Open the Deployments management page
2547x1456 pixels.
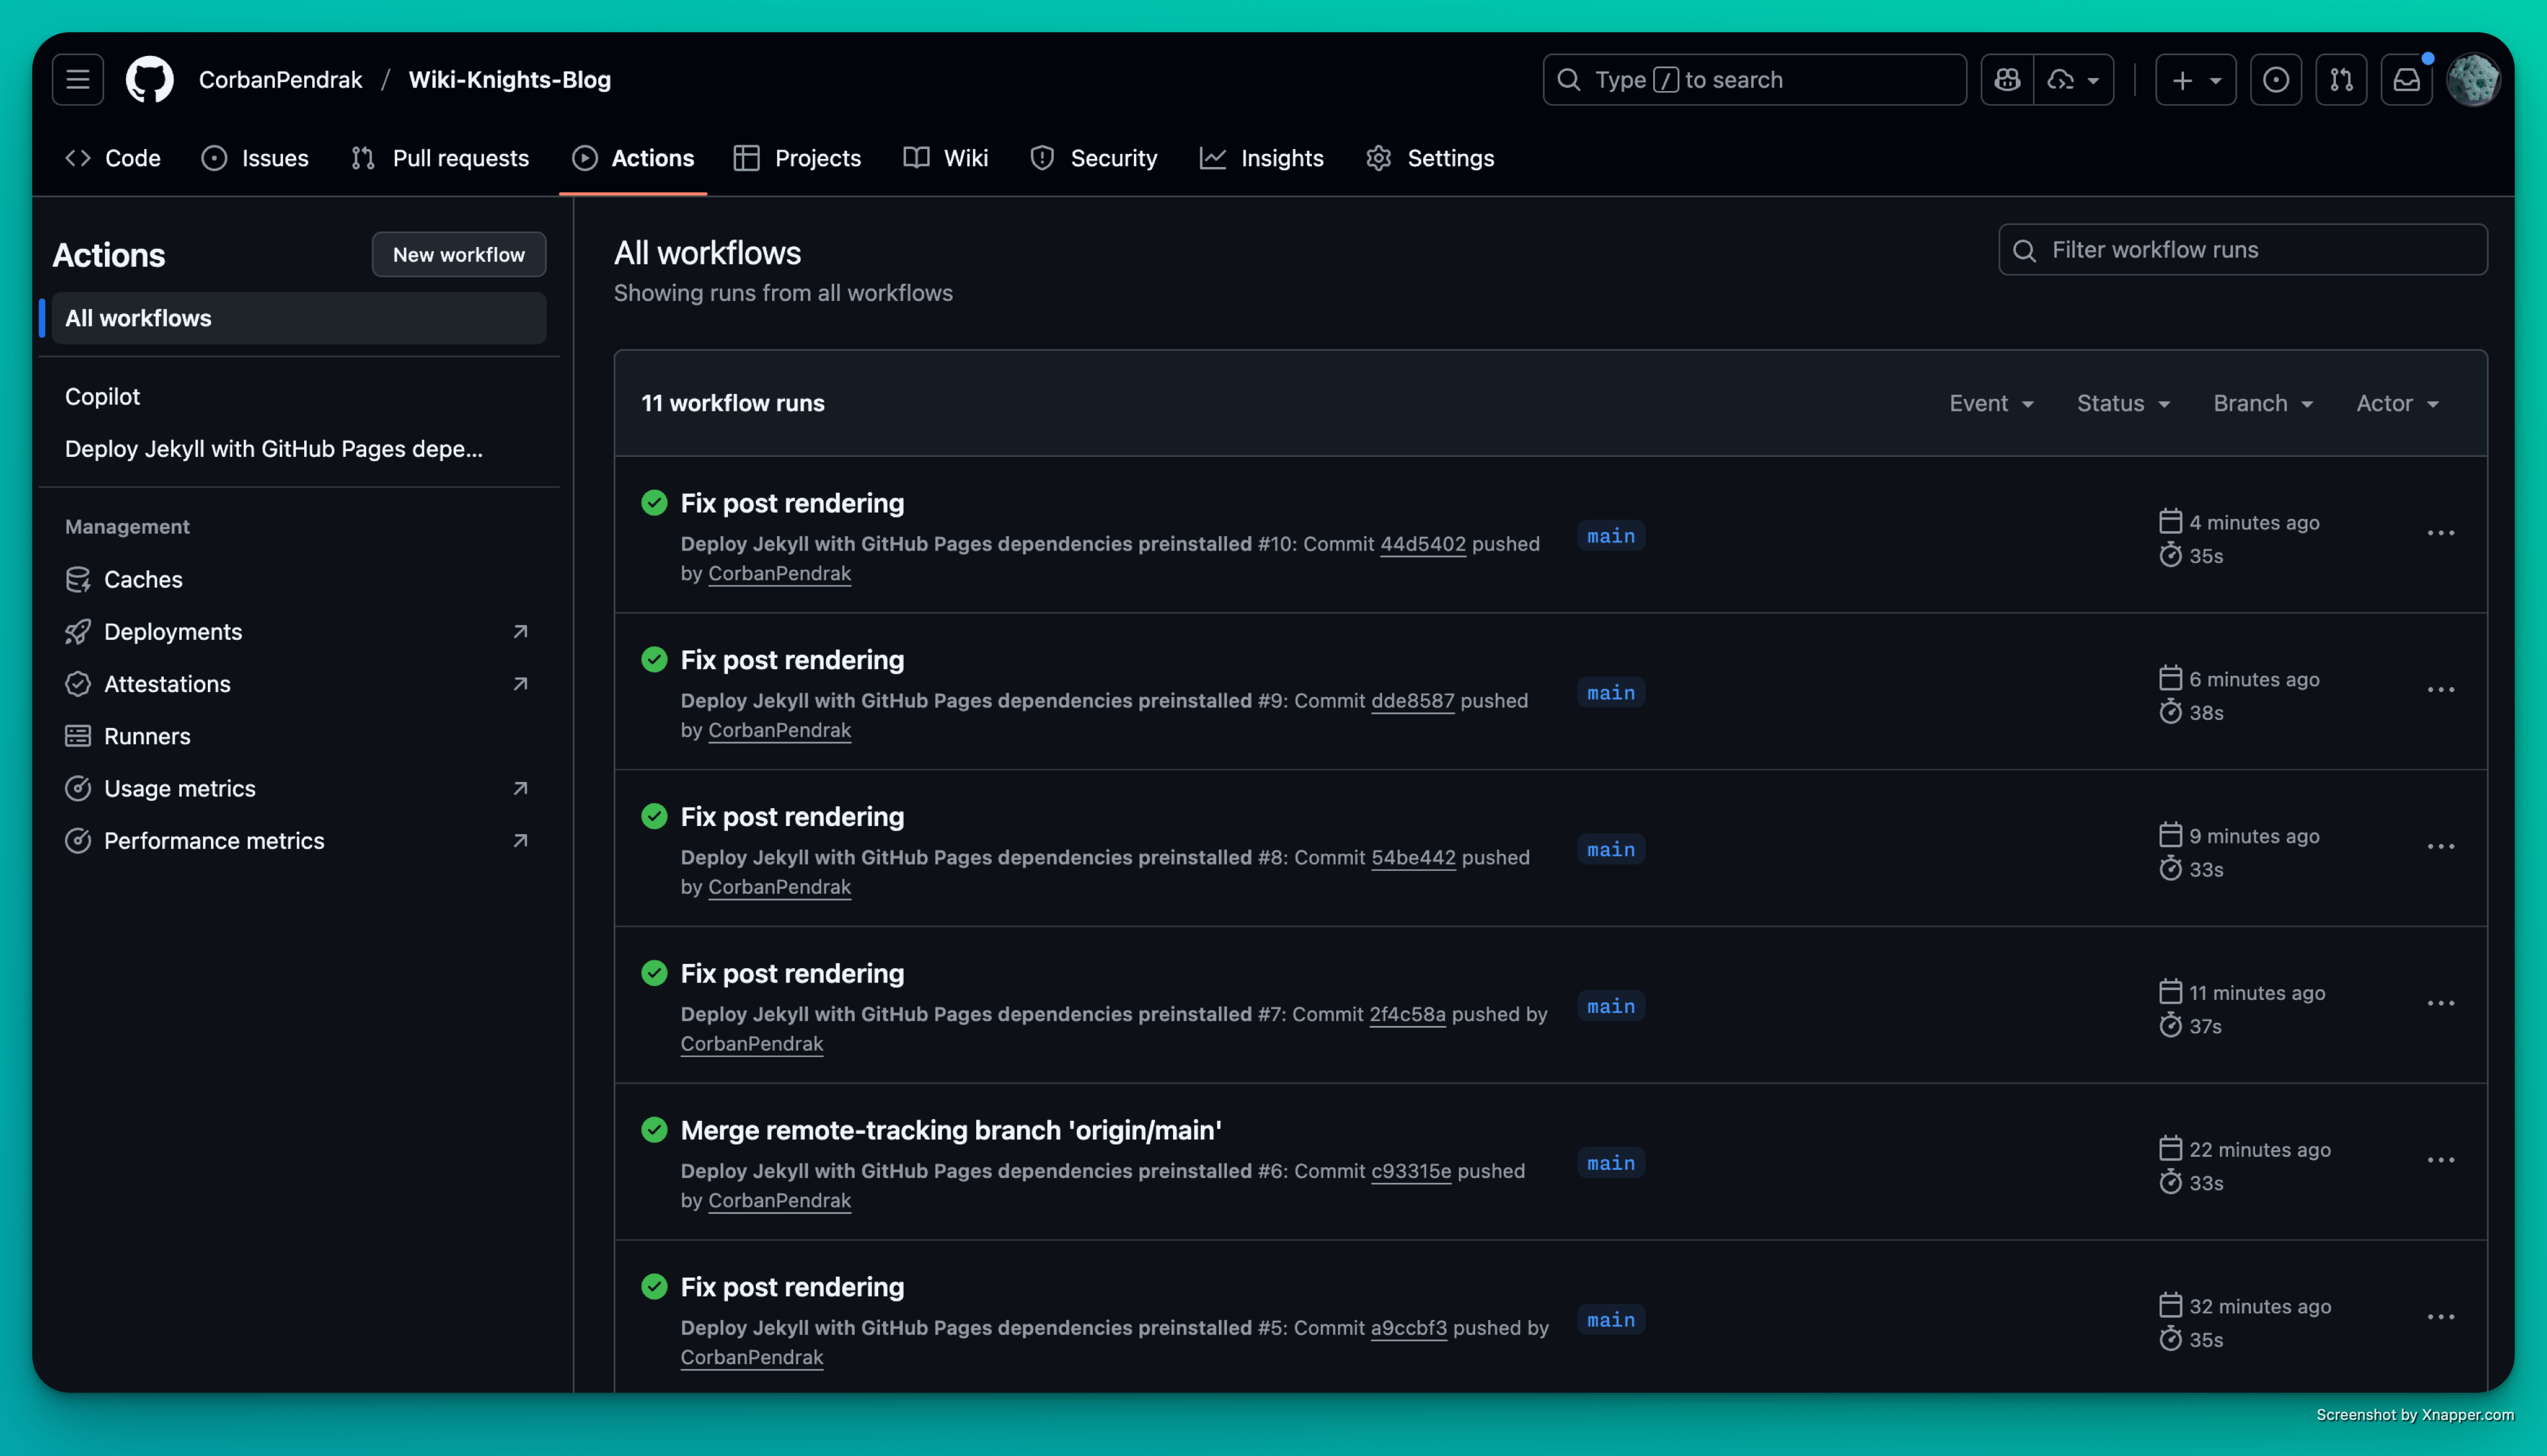173,632
